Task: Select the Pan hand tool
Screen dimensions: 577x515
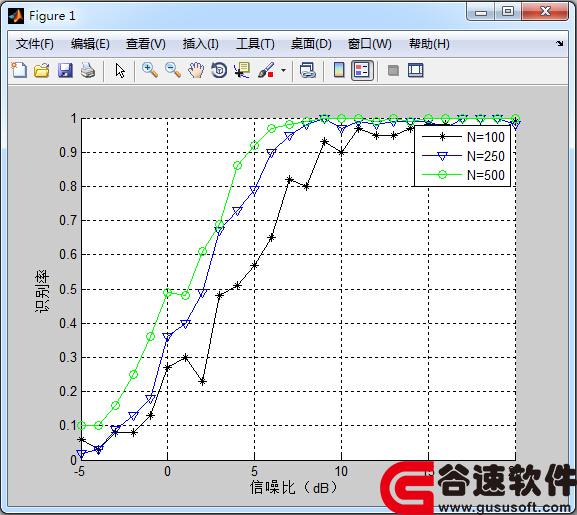Action: 196,70
